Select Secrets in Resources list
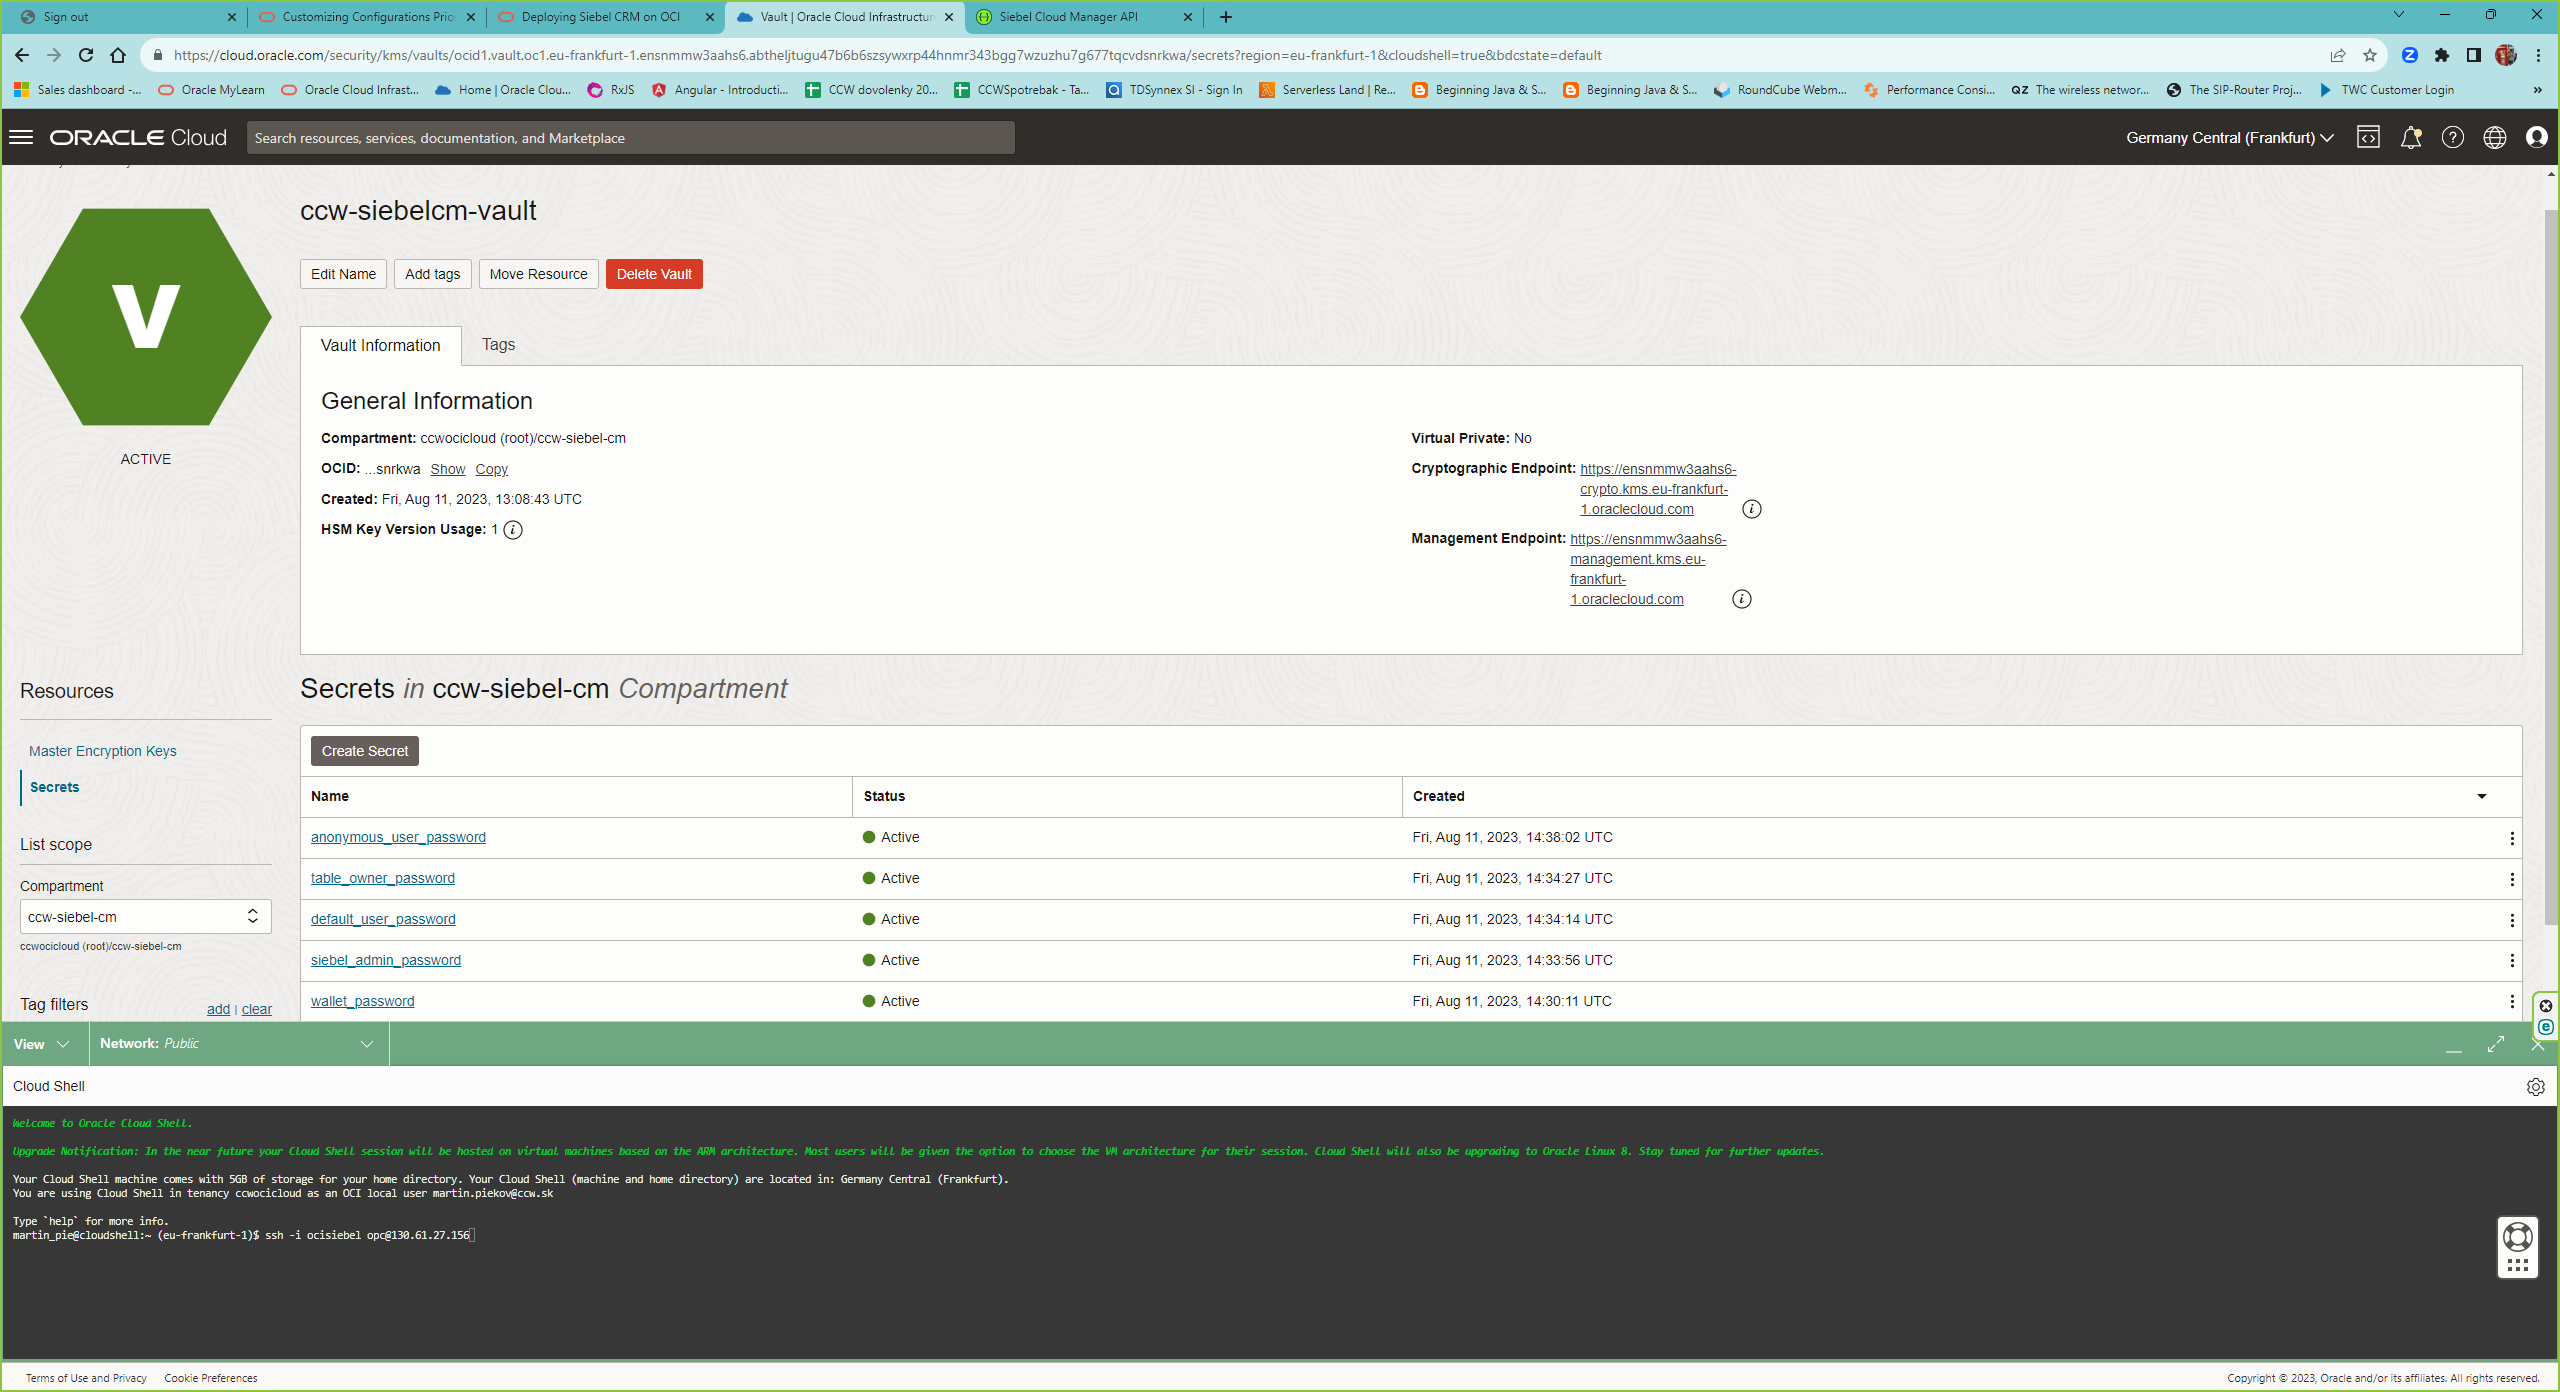 tap(55, 788)
